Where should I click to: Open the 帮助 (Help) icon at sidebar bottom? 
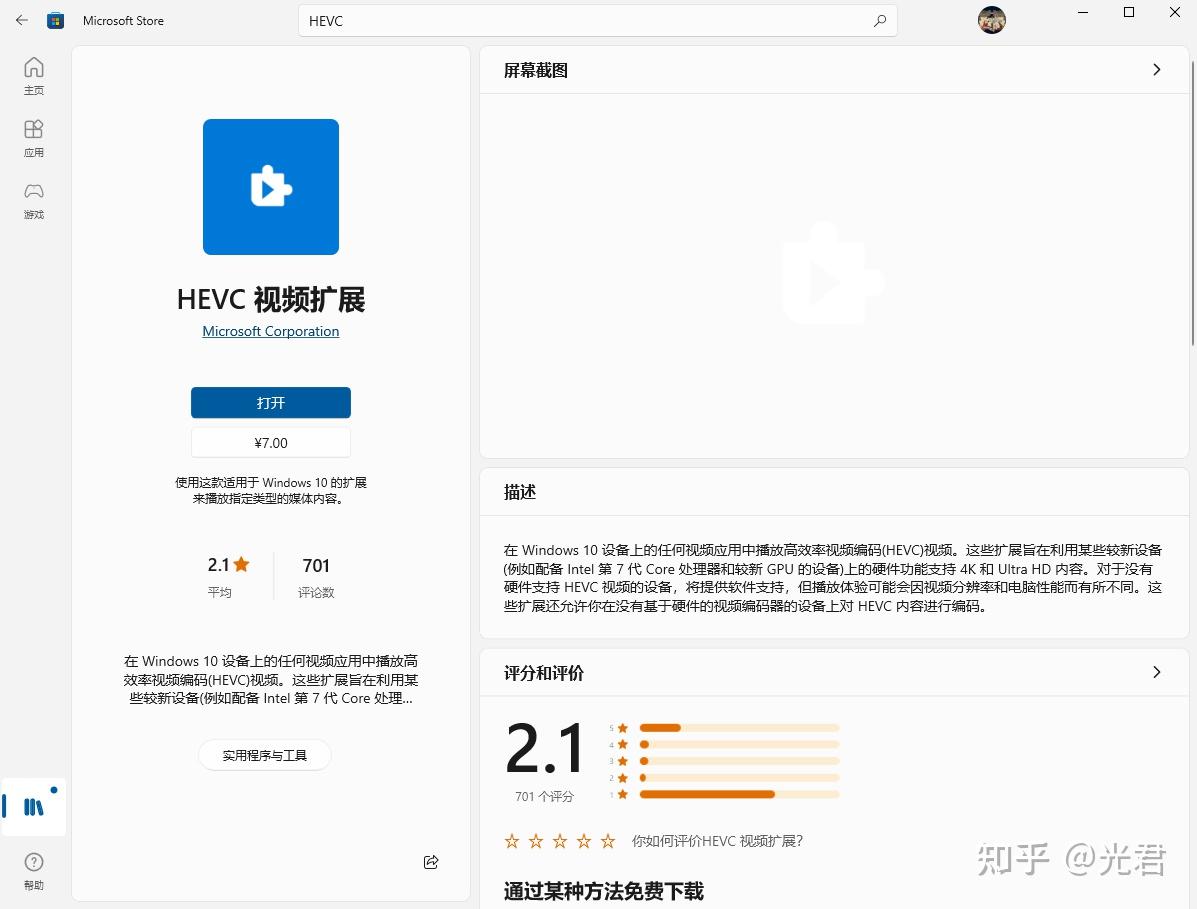[x=33, y=868]
